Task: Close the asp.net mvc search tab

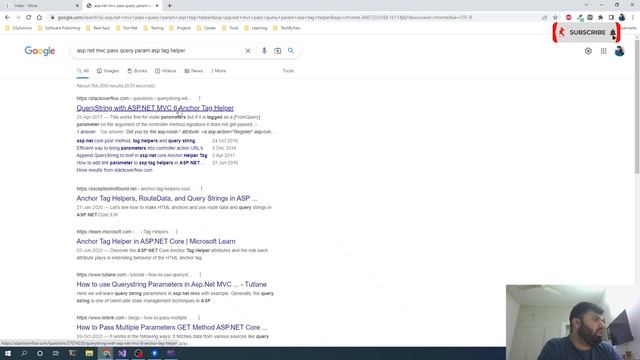Action: click(157, 6)
